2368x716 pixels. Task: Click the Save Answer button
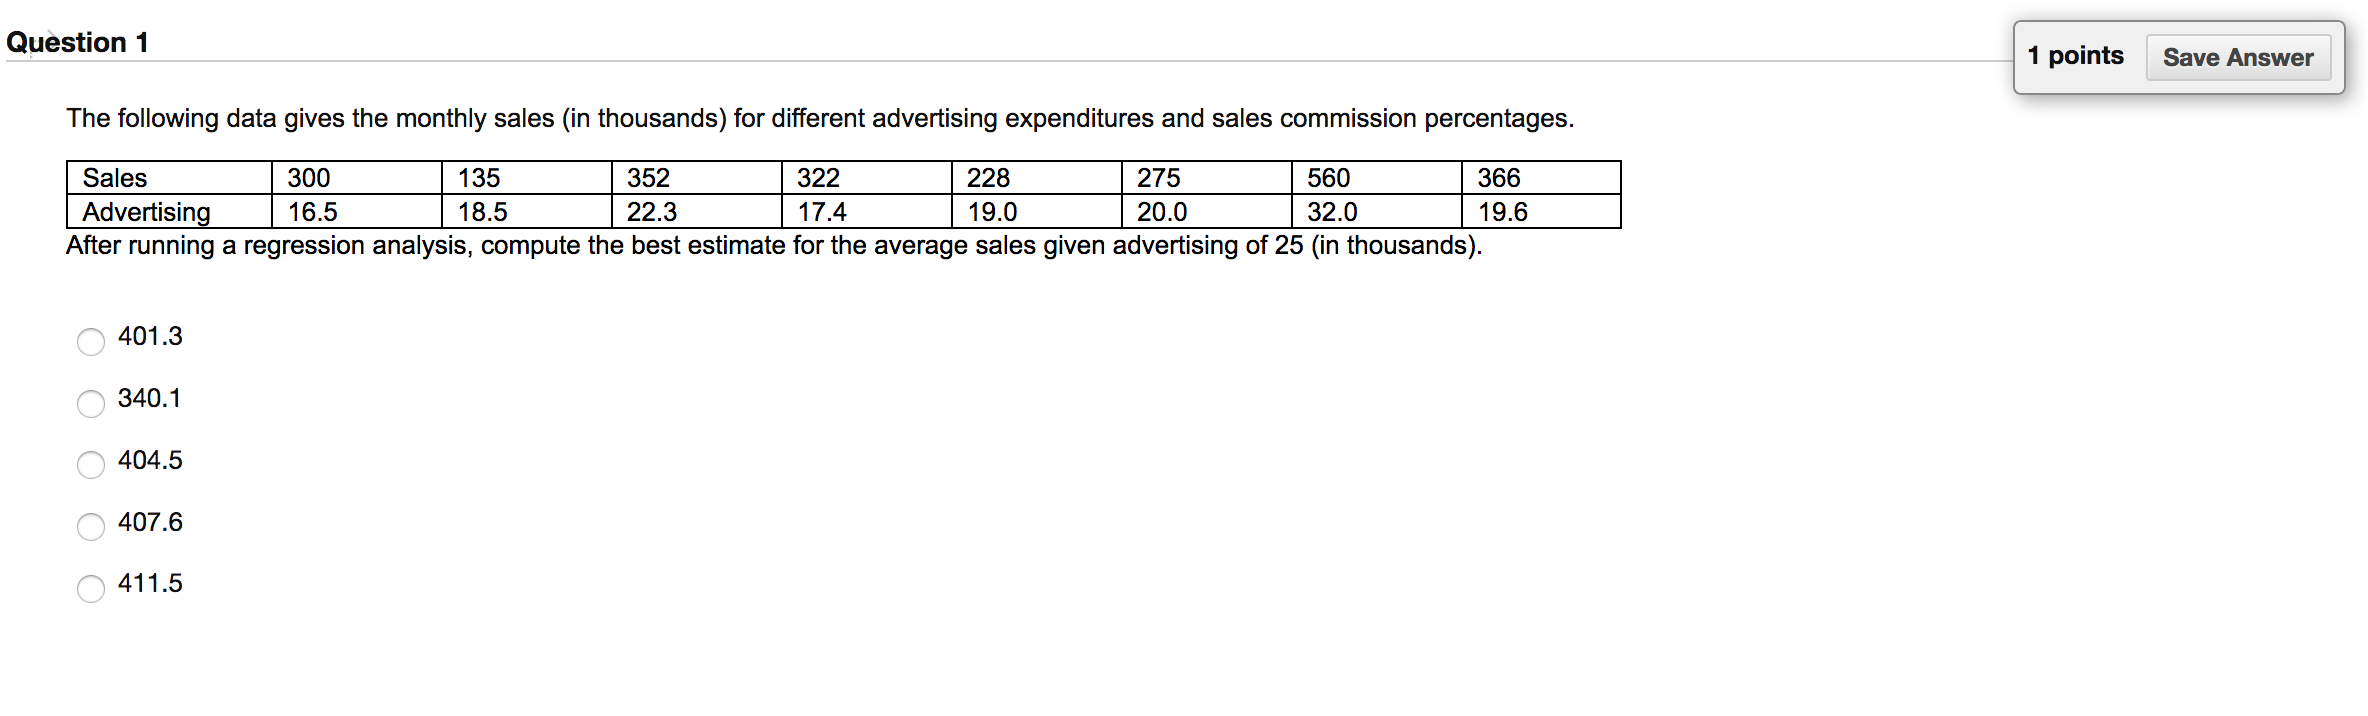[x=2238, y=57]
